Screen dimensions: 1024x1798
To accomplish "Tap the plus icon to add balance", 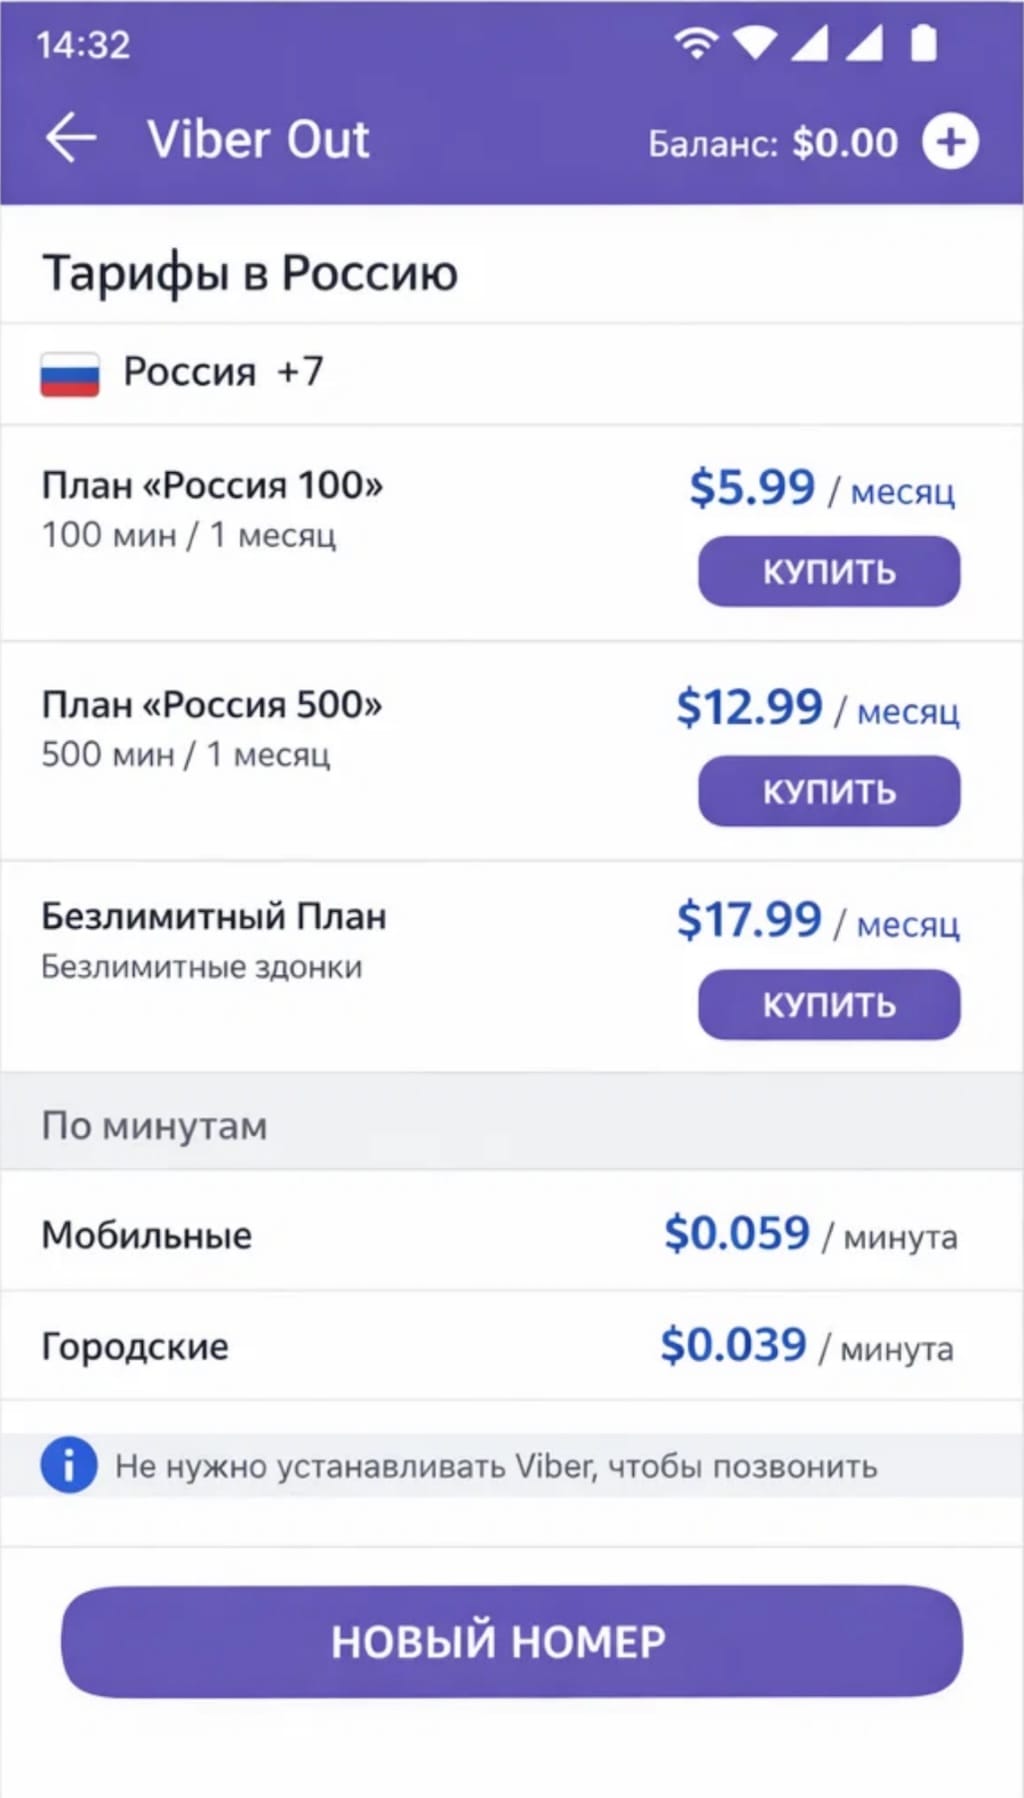I will (x=949, y=141).
